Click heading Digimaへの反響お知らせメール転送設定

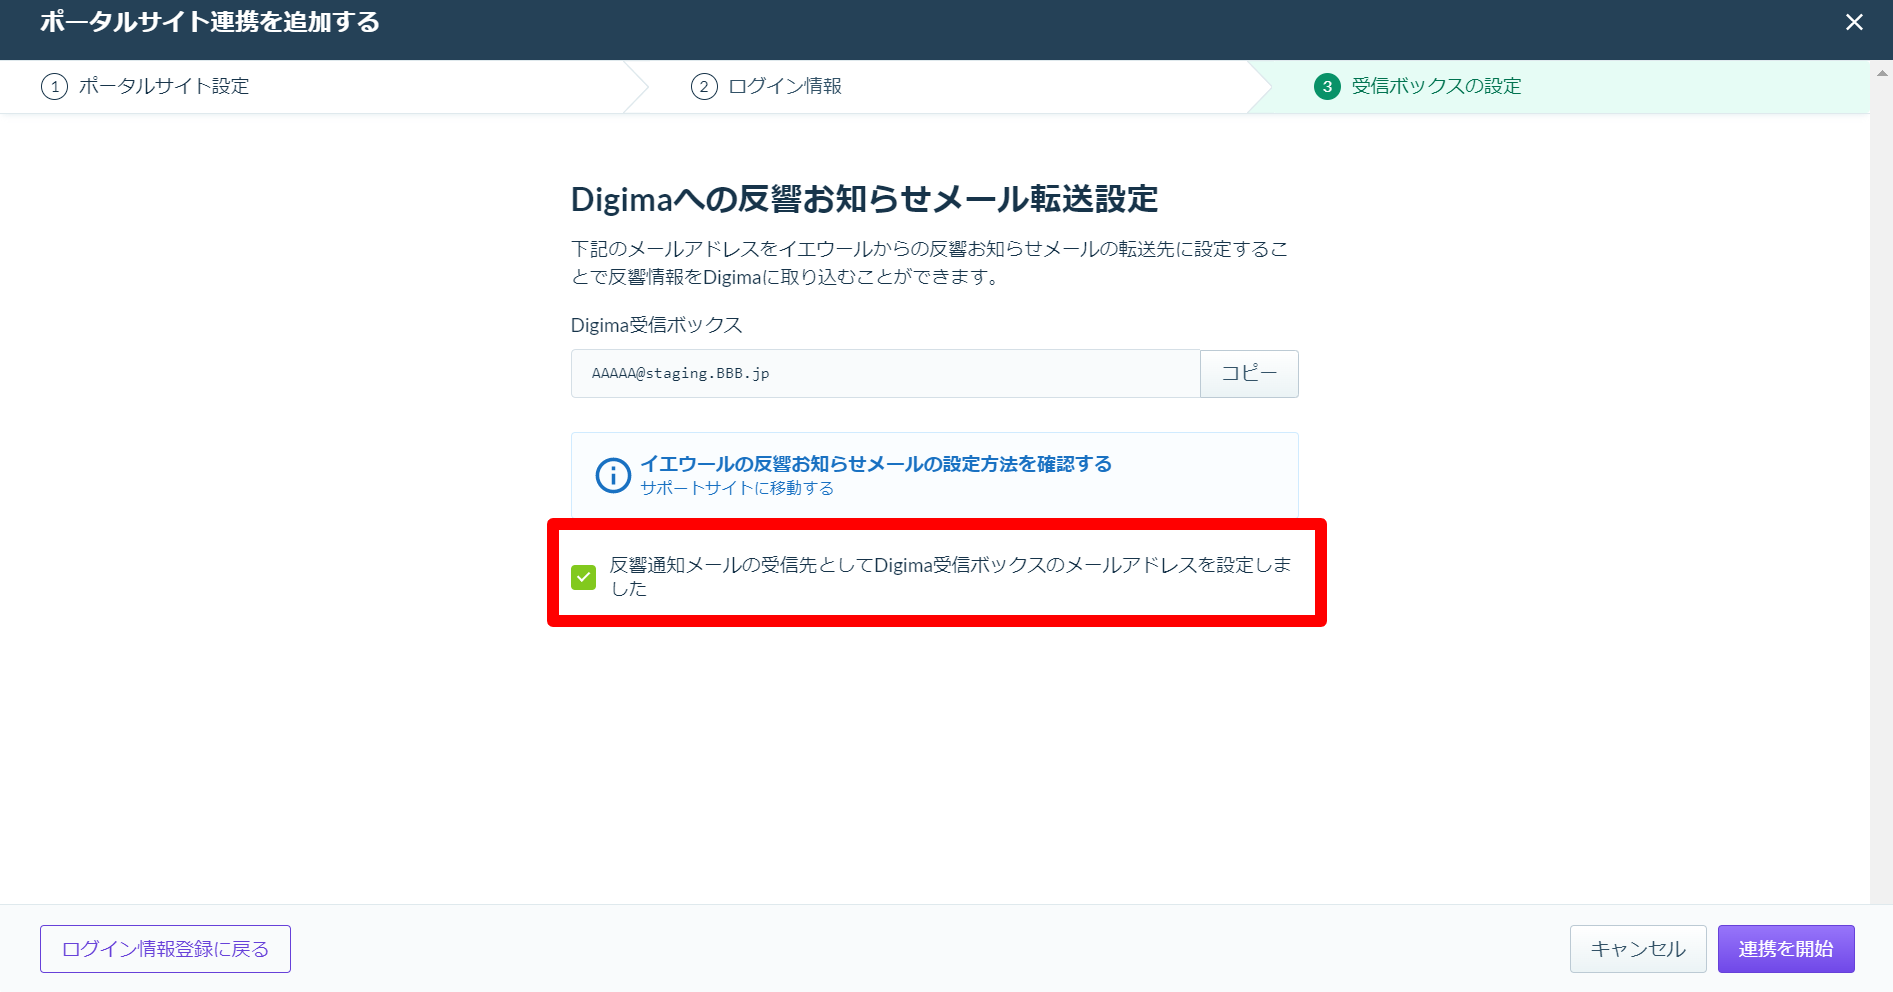click(x=864, y=199)
